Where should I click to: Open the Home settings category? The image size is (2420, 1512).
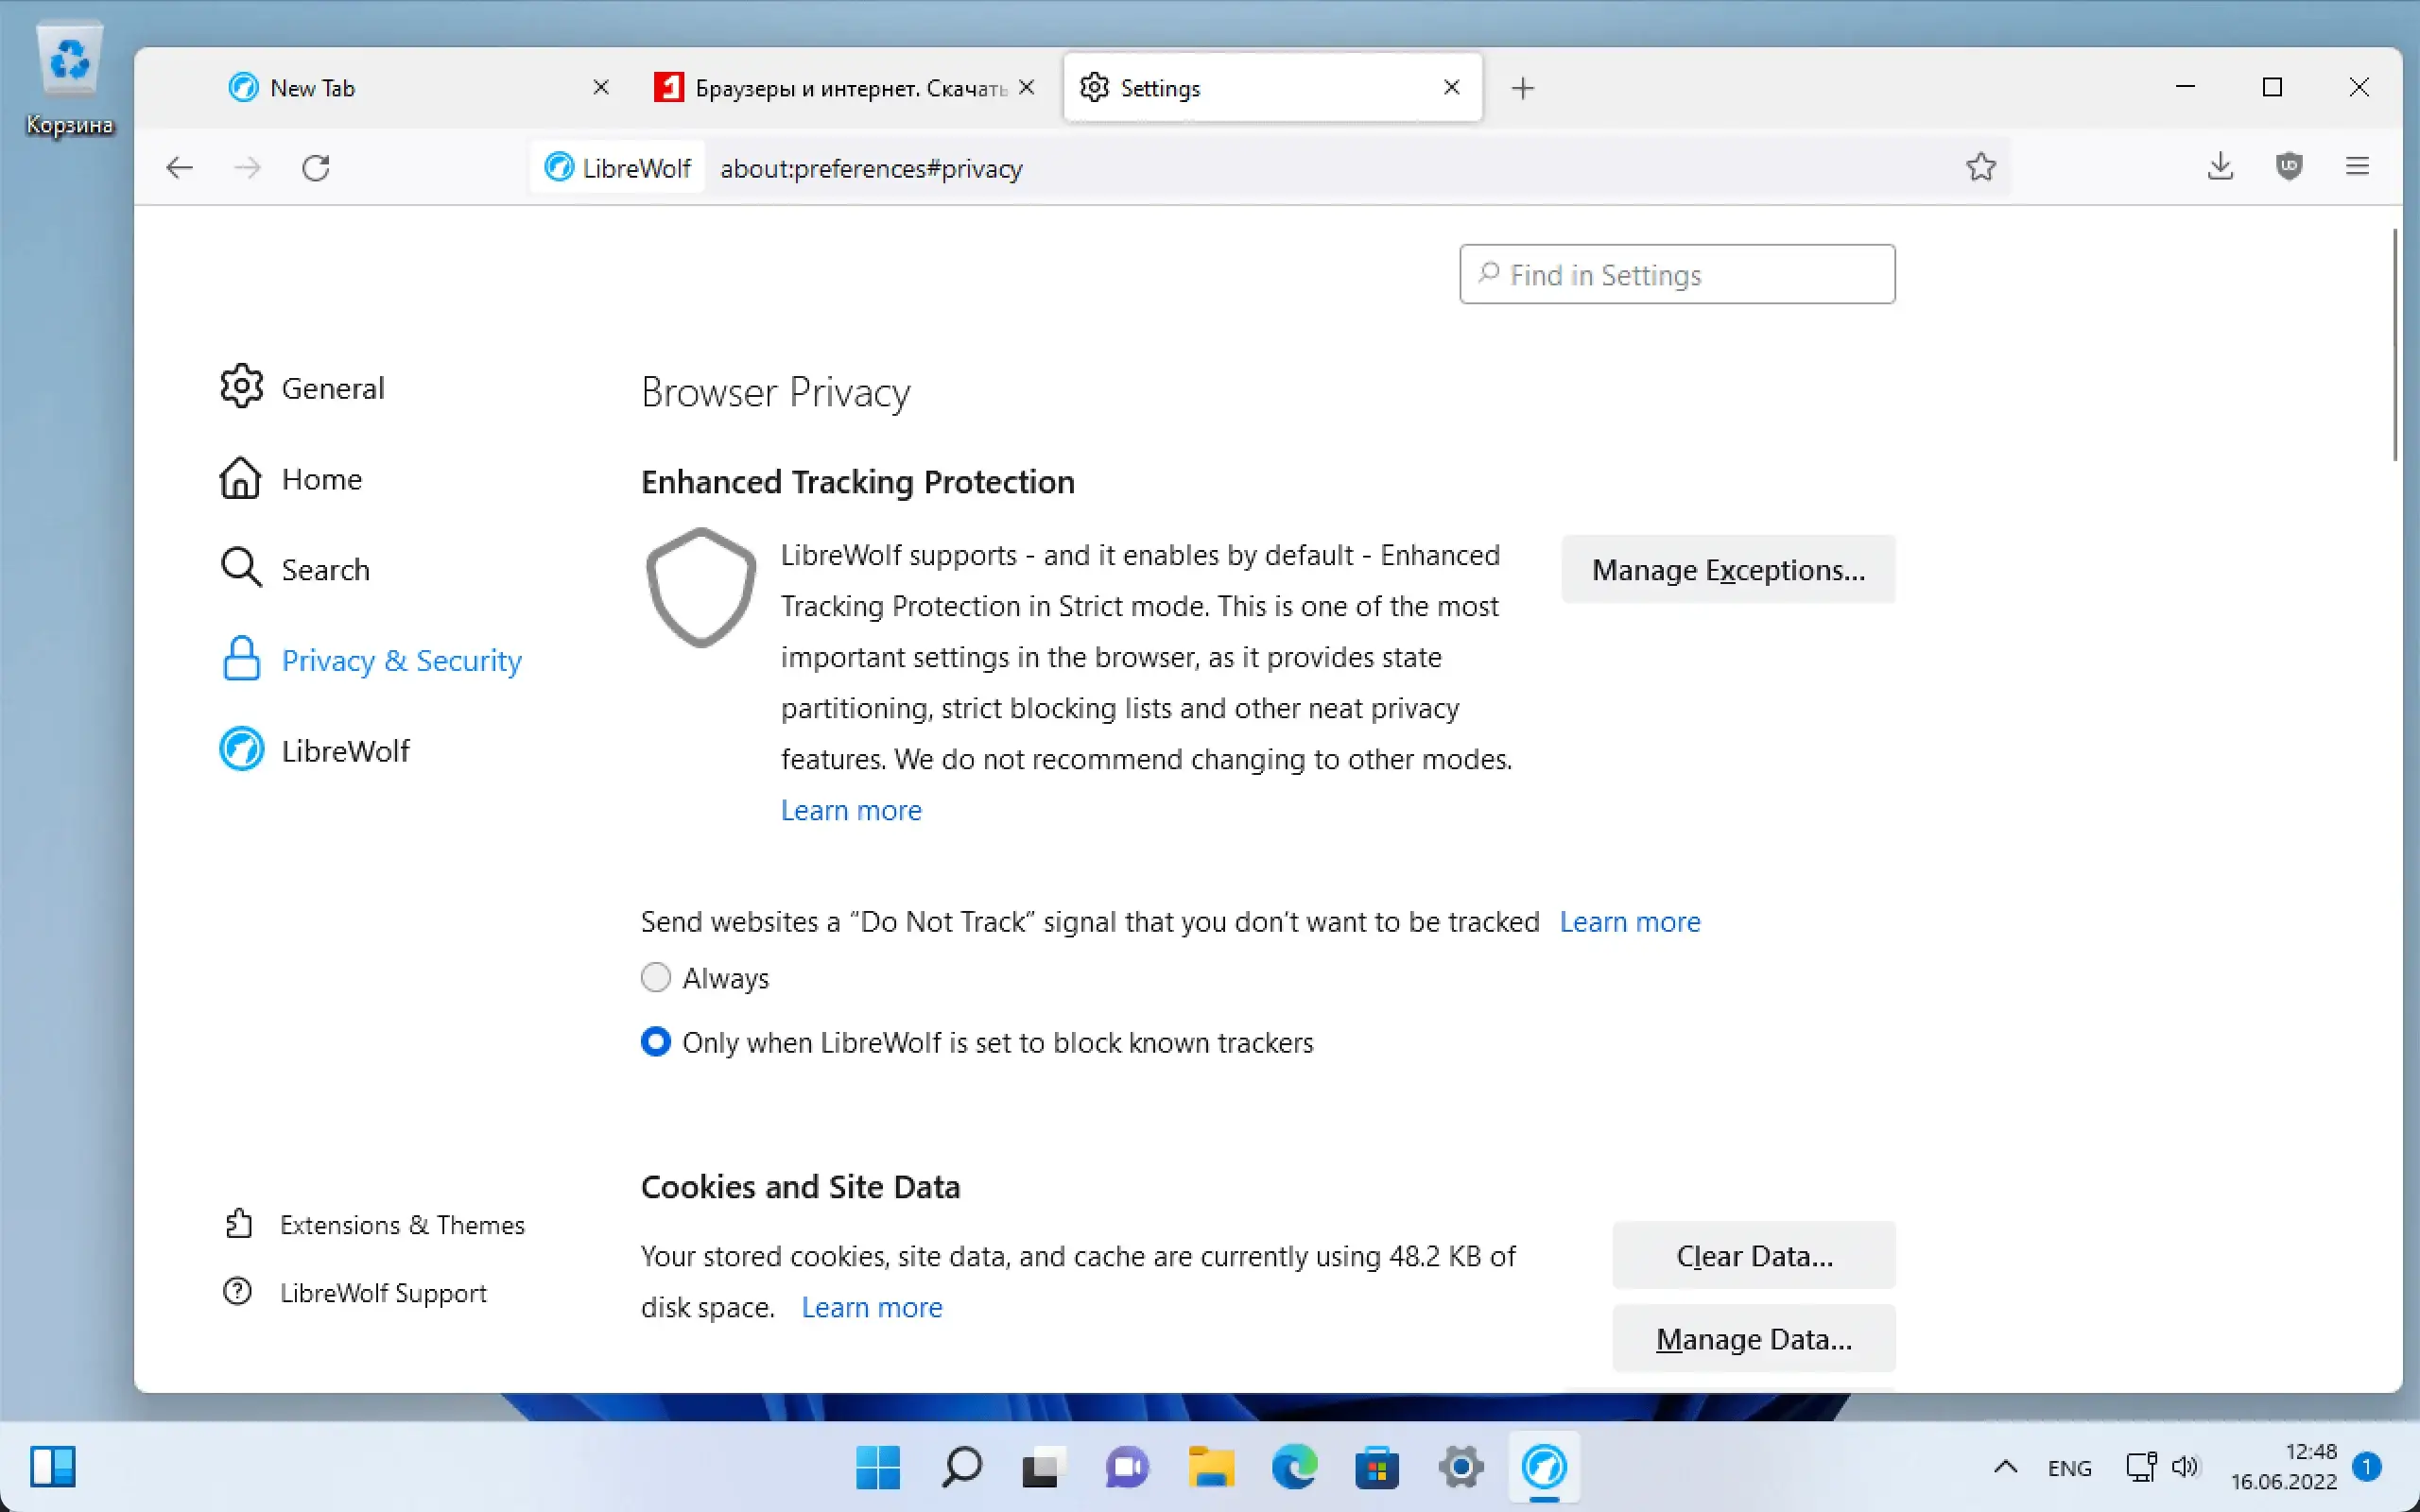click(x=291, y=479)
